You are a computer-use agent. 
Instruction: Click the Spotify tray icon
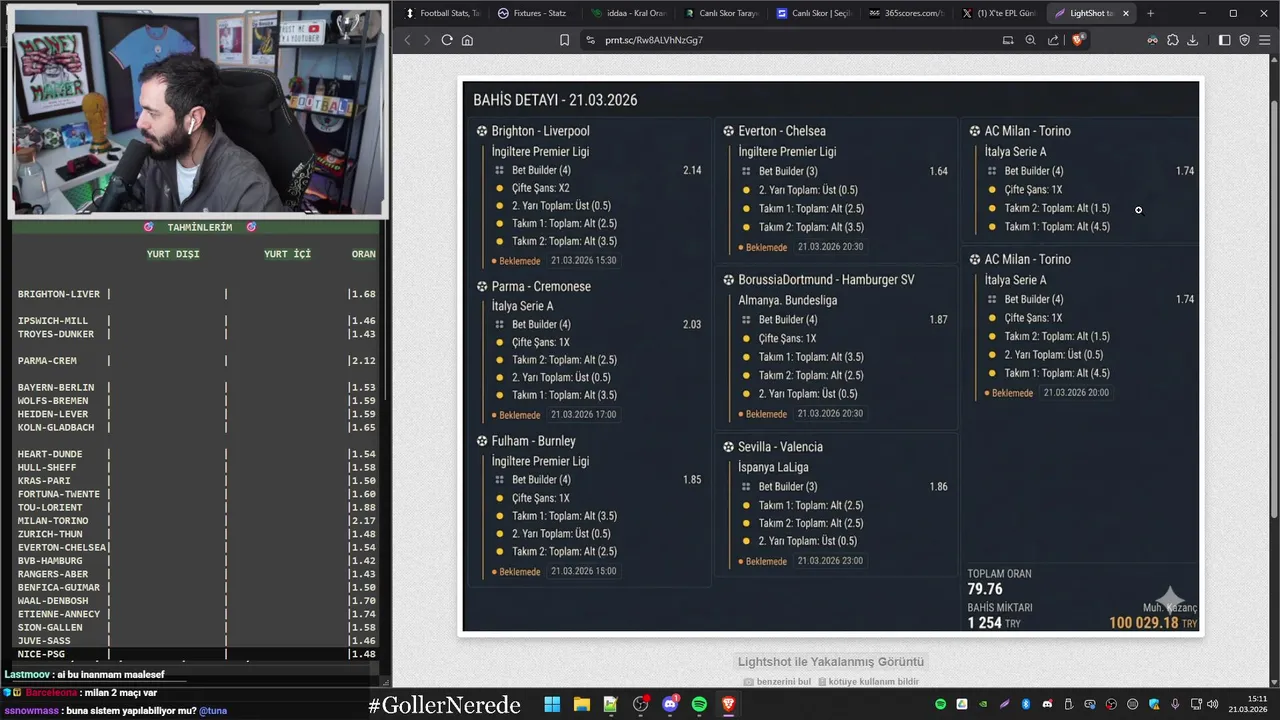(940, 704)
